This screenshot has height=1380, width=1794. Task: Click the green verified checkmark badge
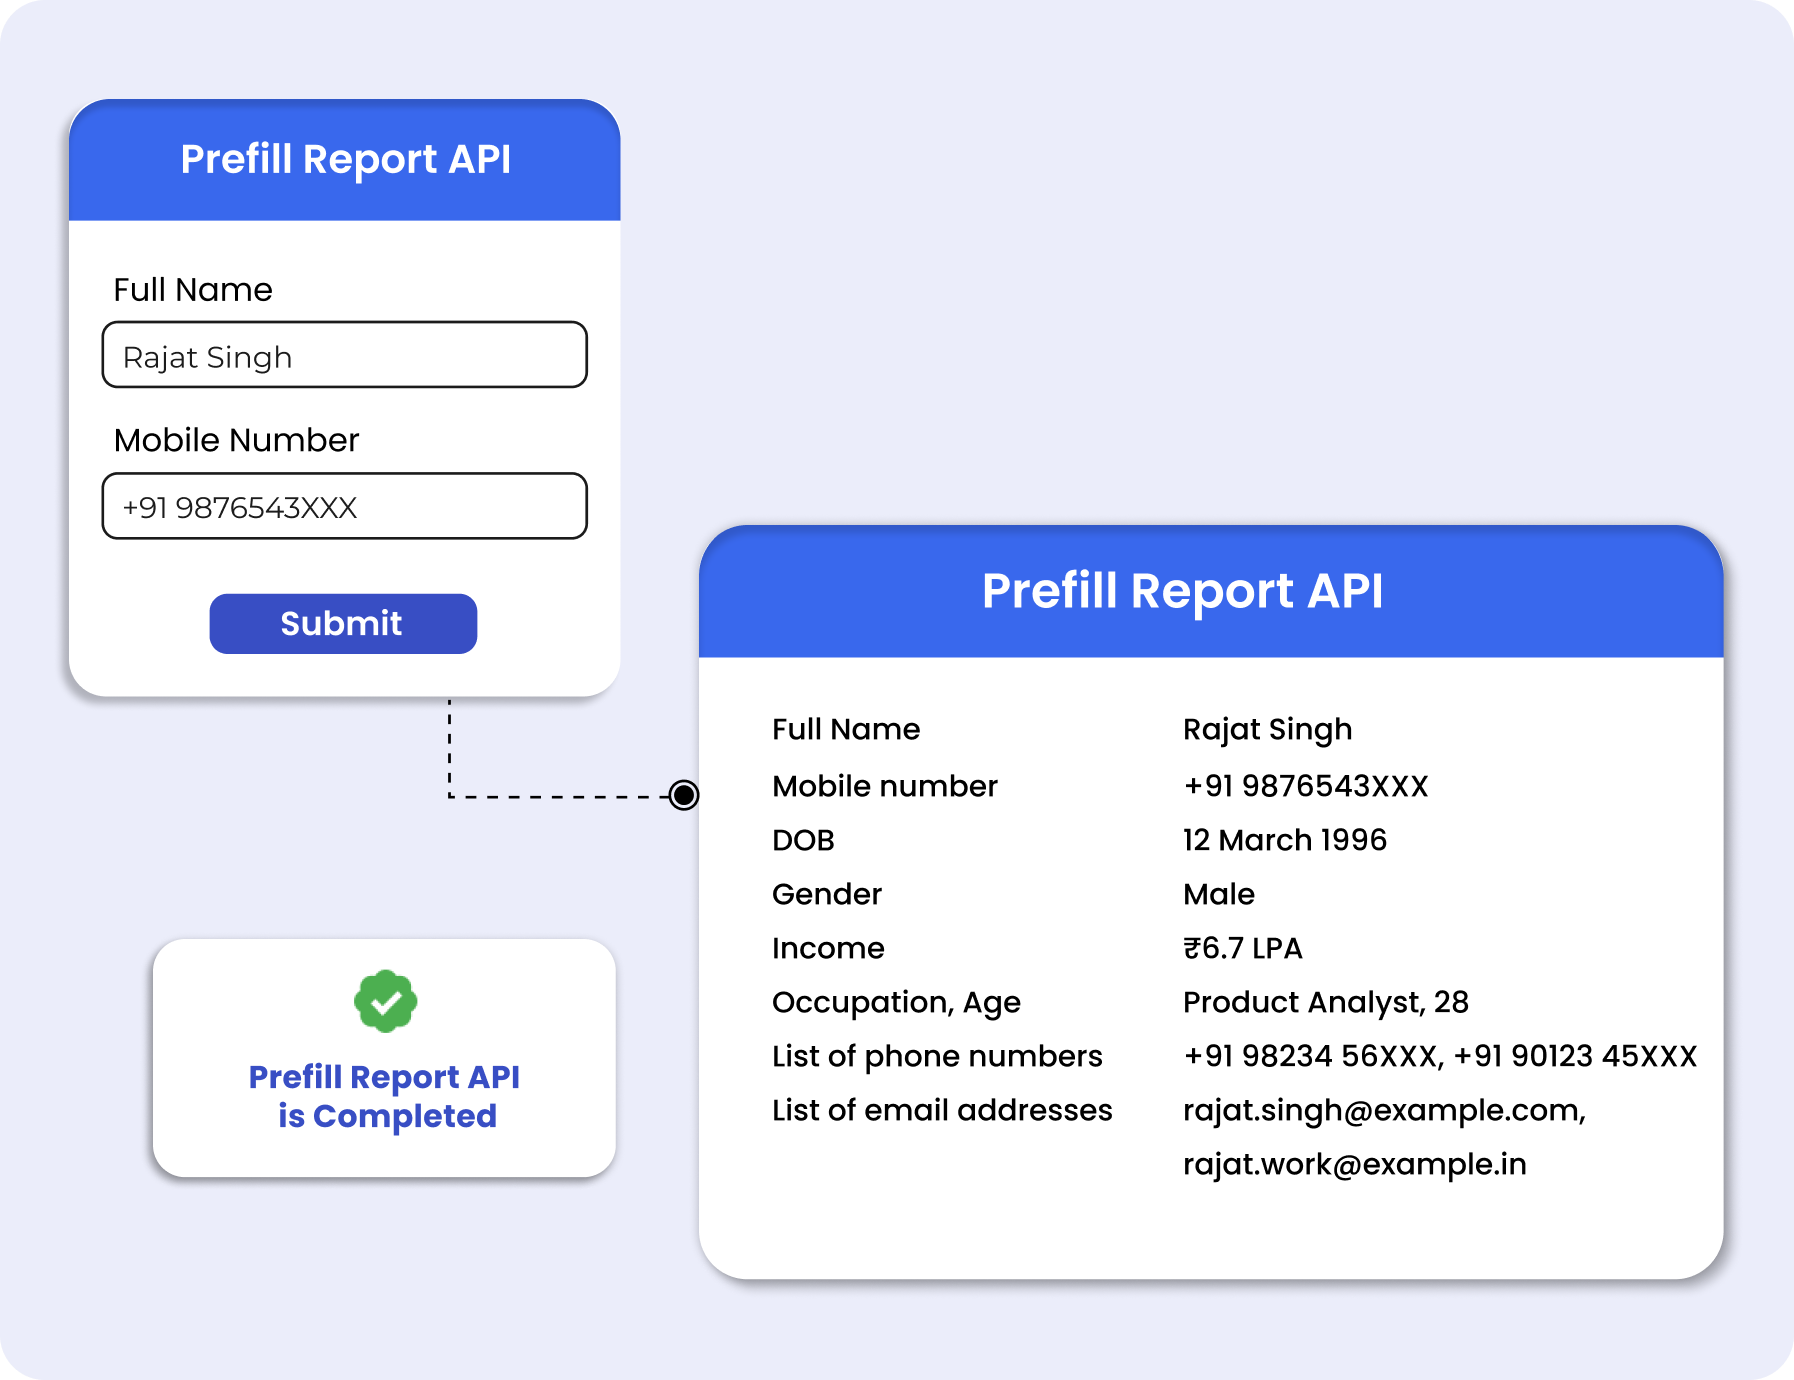coord(385,1001)
